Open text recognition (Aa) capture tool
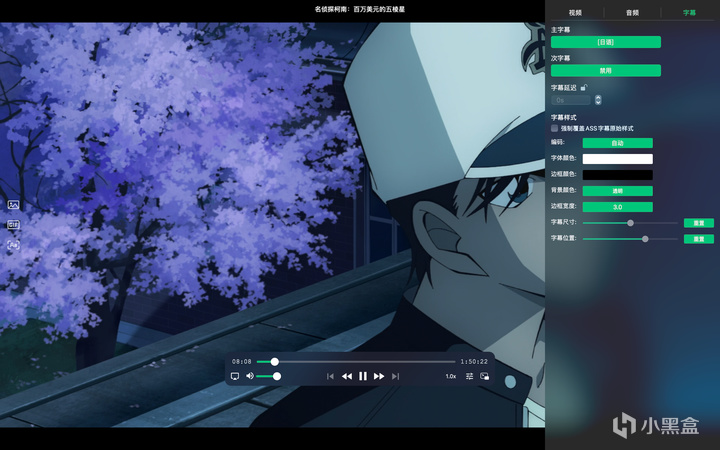 [x=13, y=245]
